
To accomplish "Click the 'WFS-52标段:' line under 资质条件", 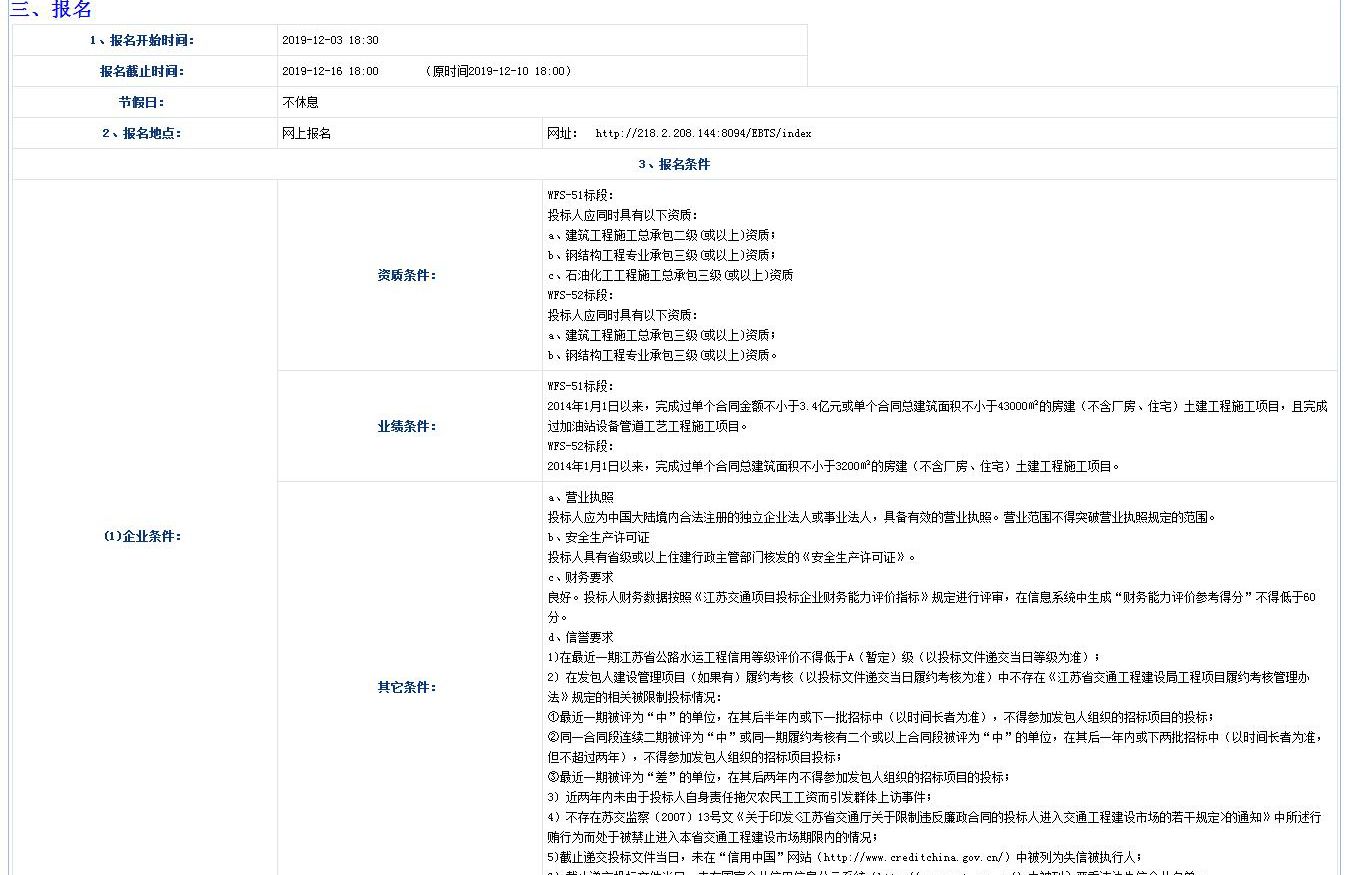I will pyautogui.click(x=581, y=295).
